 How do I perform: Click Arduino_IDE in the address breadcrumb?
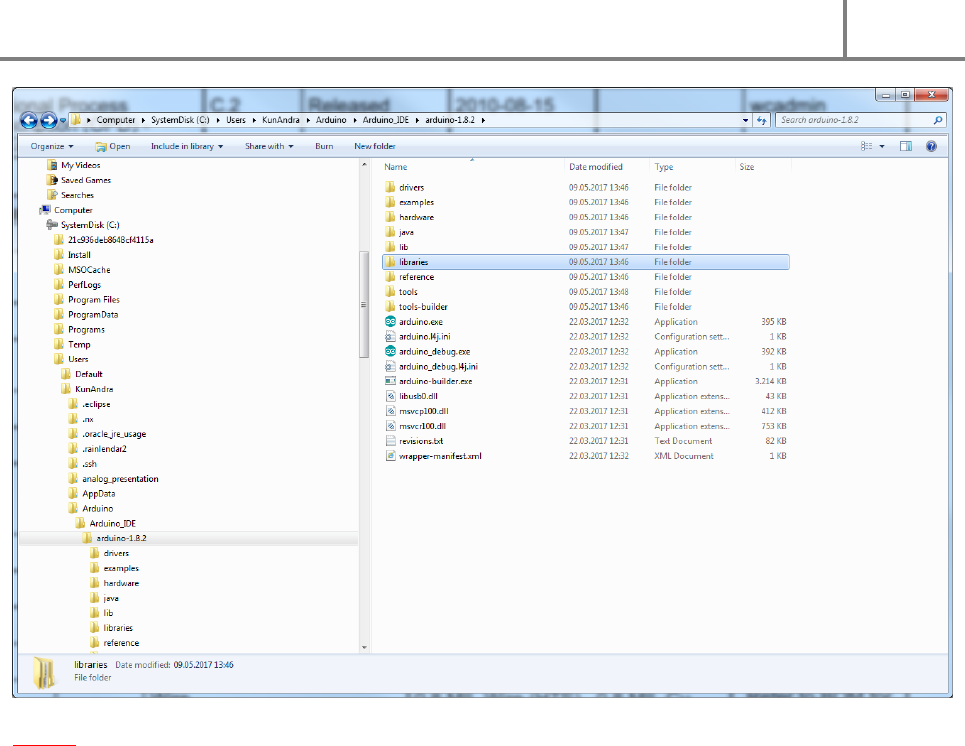[x=385, y=120]
